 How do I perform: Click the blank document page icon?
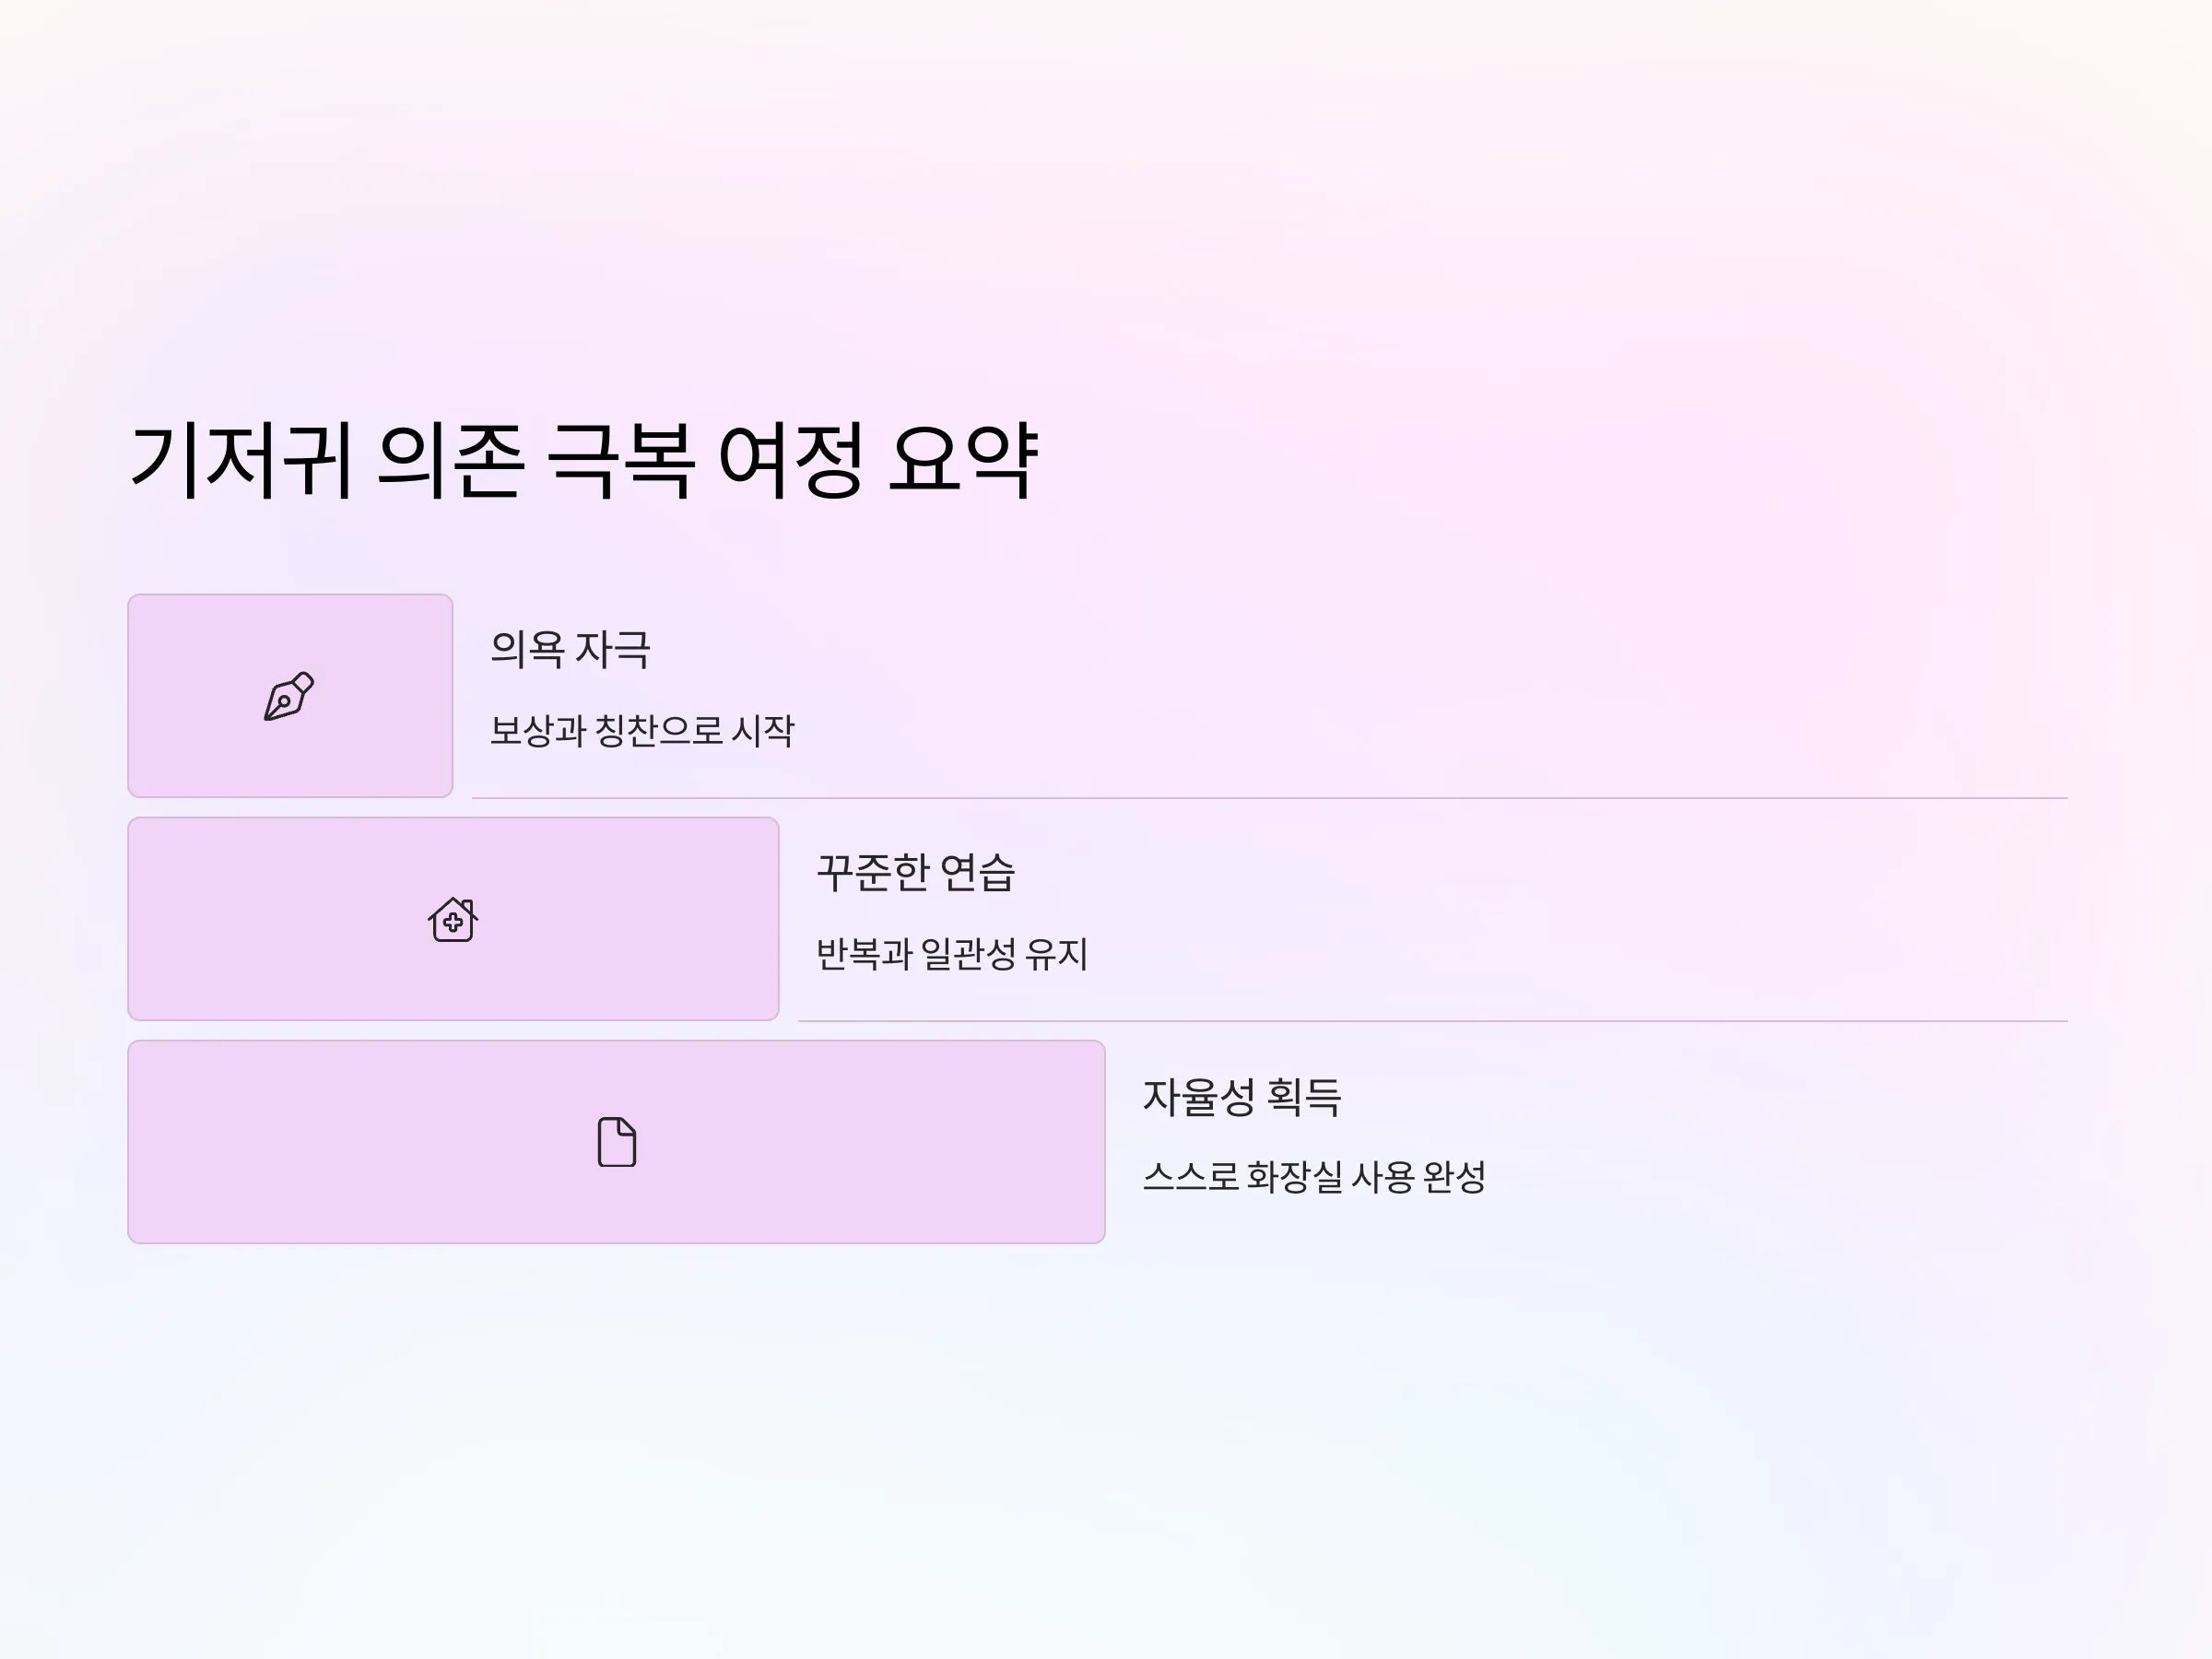click(x=617, y=1142)
